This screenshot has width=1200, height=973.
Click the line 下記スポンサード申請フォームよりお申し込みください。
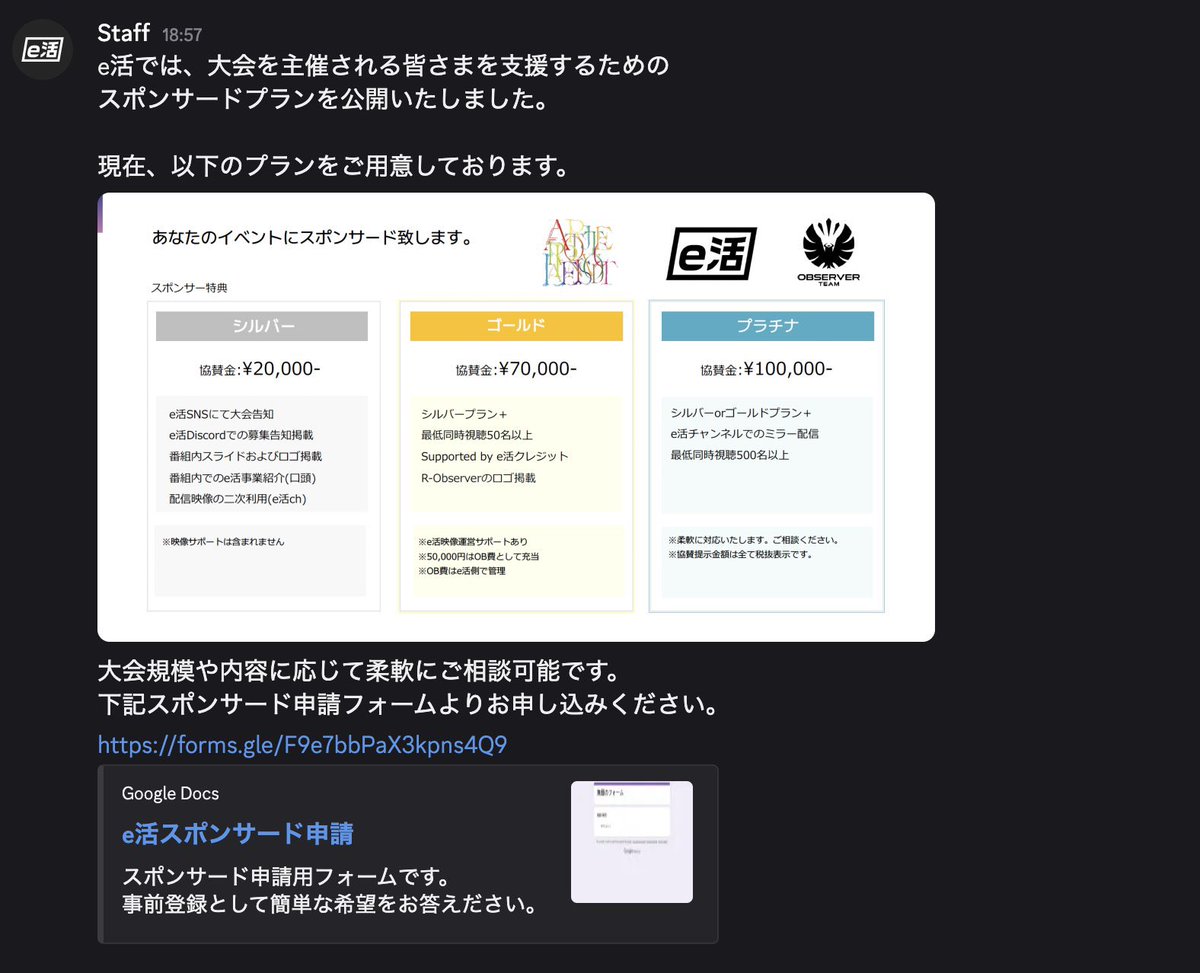tap(409, 704)
